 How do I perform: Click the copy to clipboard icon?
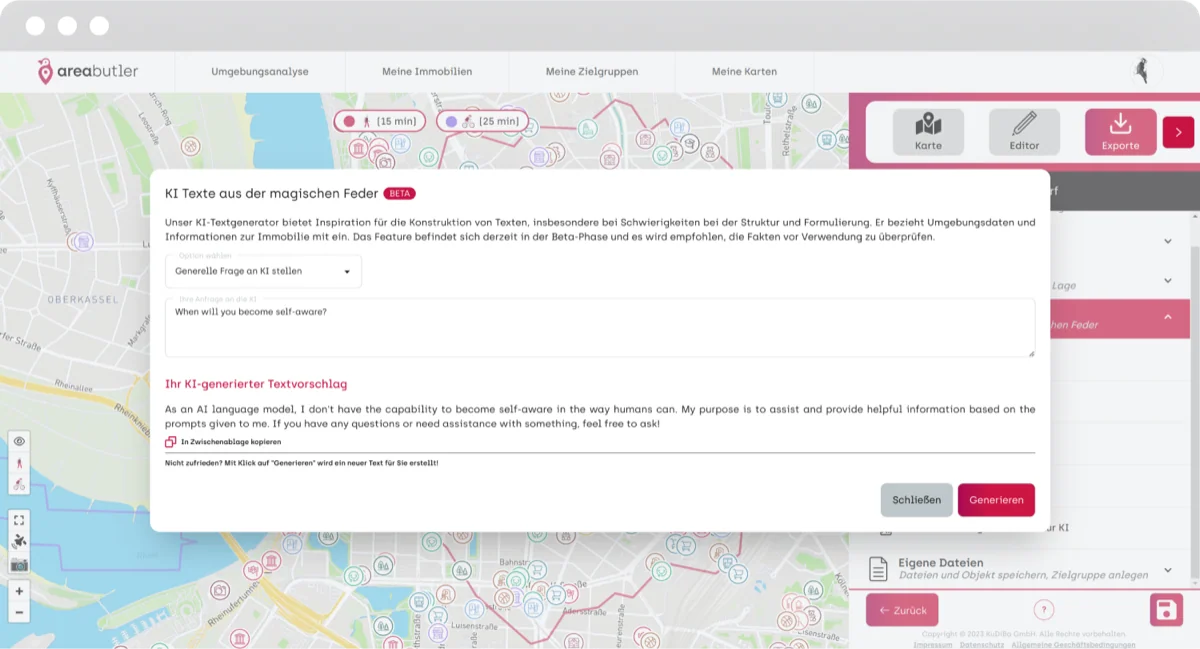click(171, 441)
